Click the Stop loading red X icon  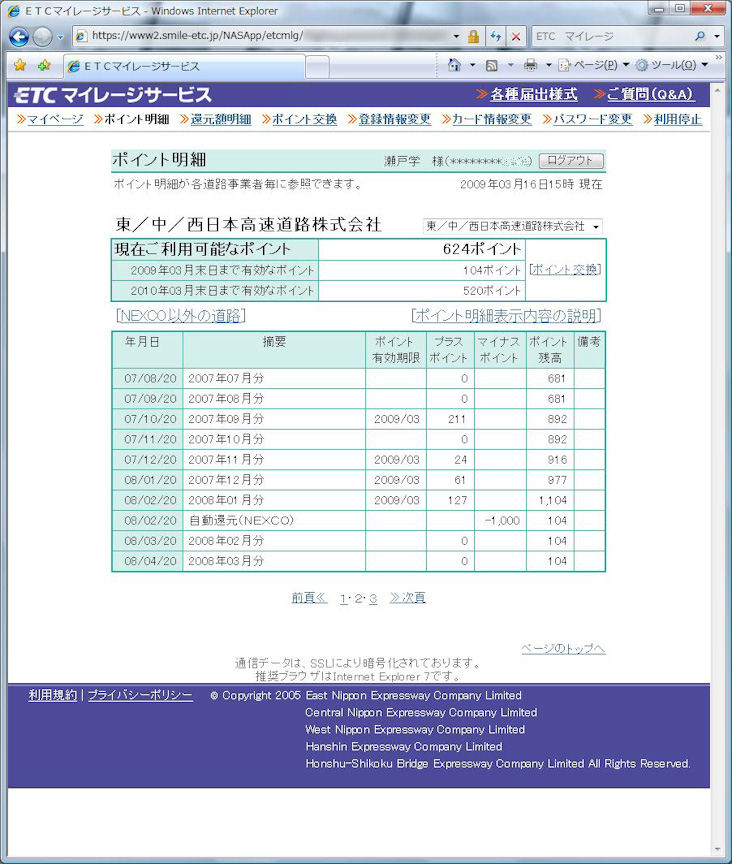pyautogui.click(x=516, y=36)
